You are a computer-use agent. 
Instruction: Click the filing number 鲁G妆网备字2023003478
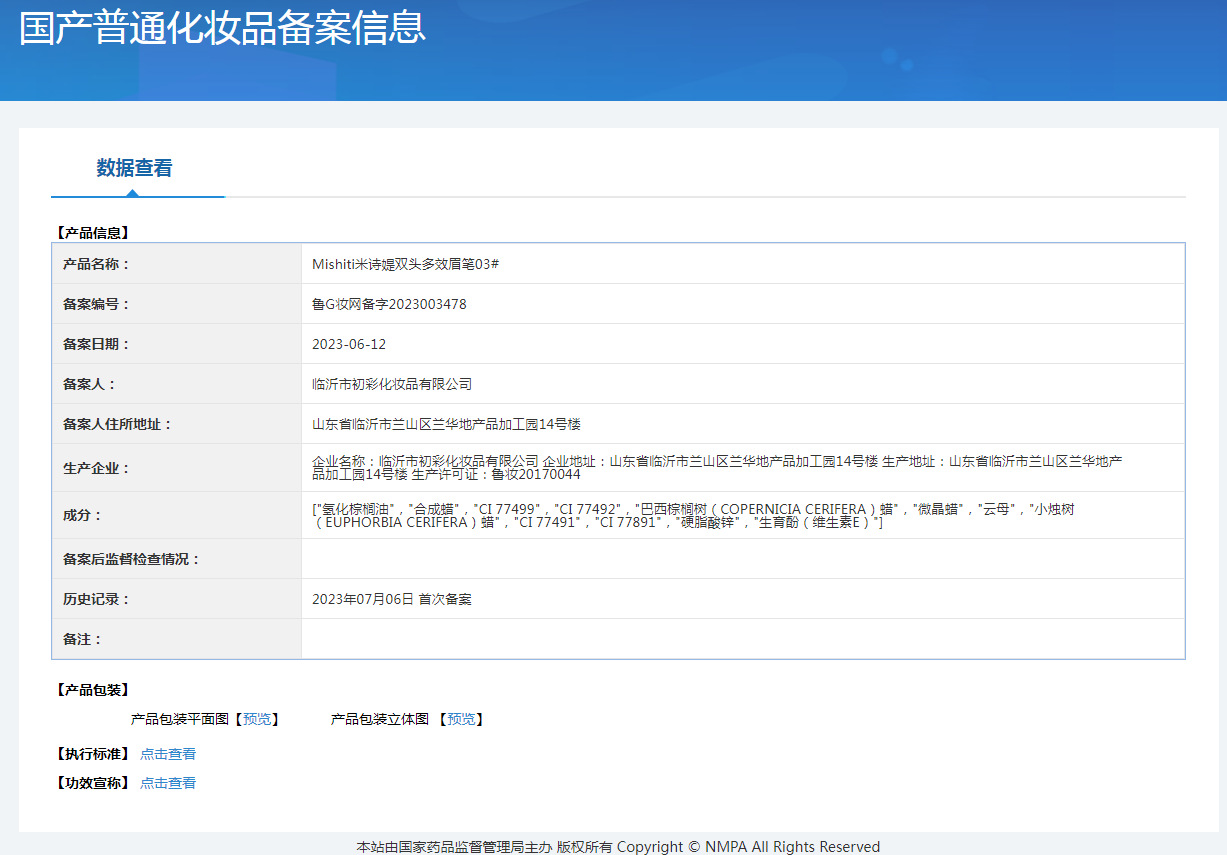point(389,304)
